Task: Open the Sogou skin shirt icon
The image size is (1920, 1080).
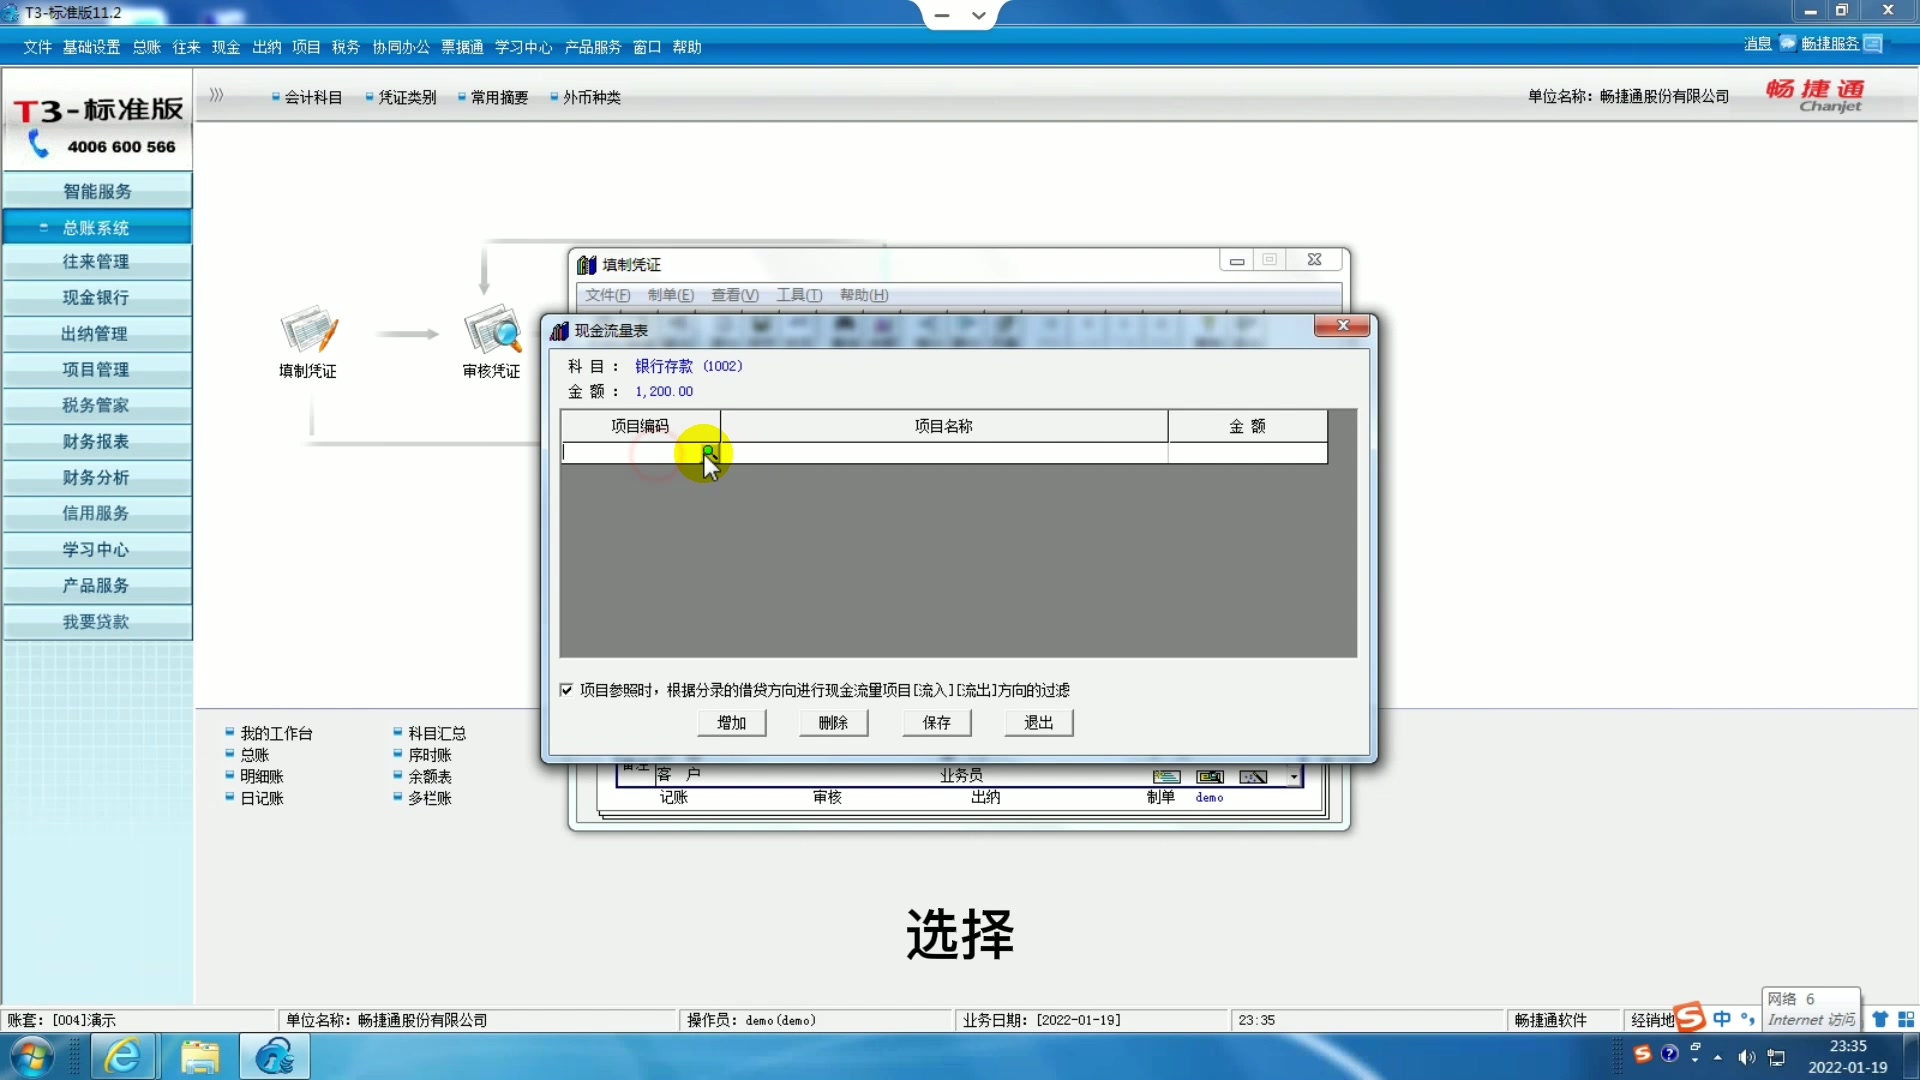Action: pos(1880,1019)
